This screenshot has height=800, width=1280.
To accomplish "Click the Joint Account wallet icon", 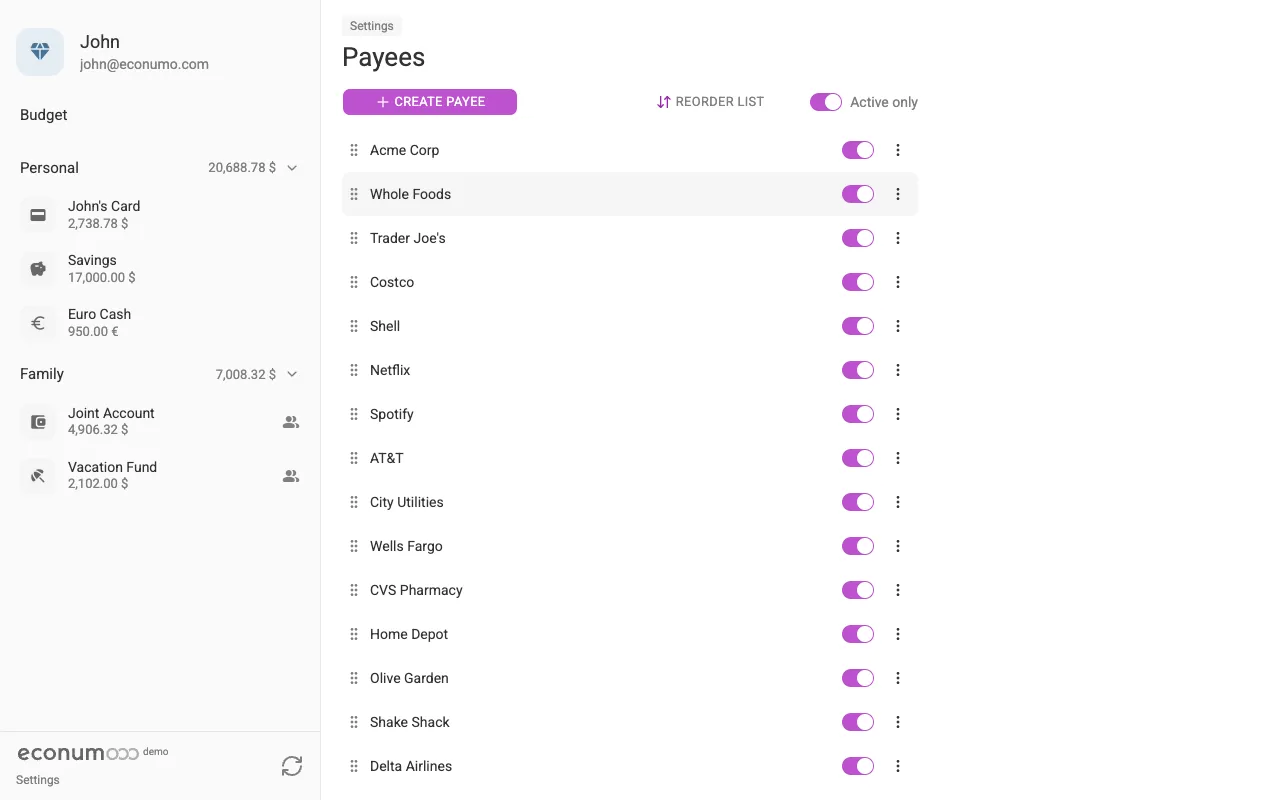I will 38,422.
